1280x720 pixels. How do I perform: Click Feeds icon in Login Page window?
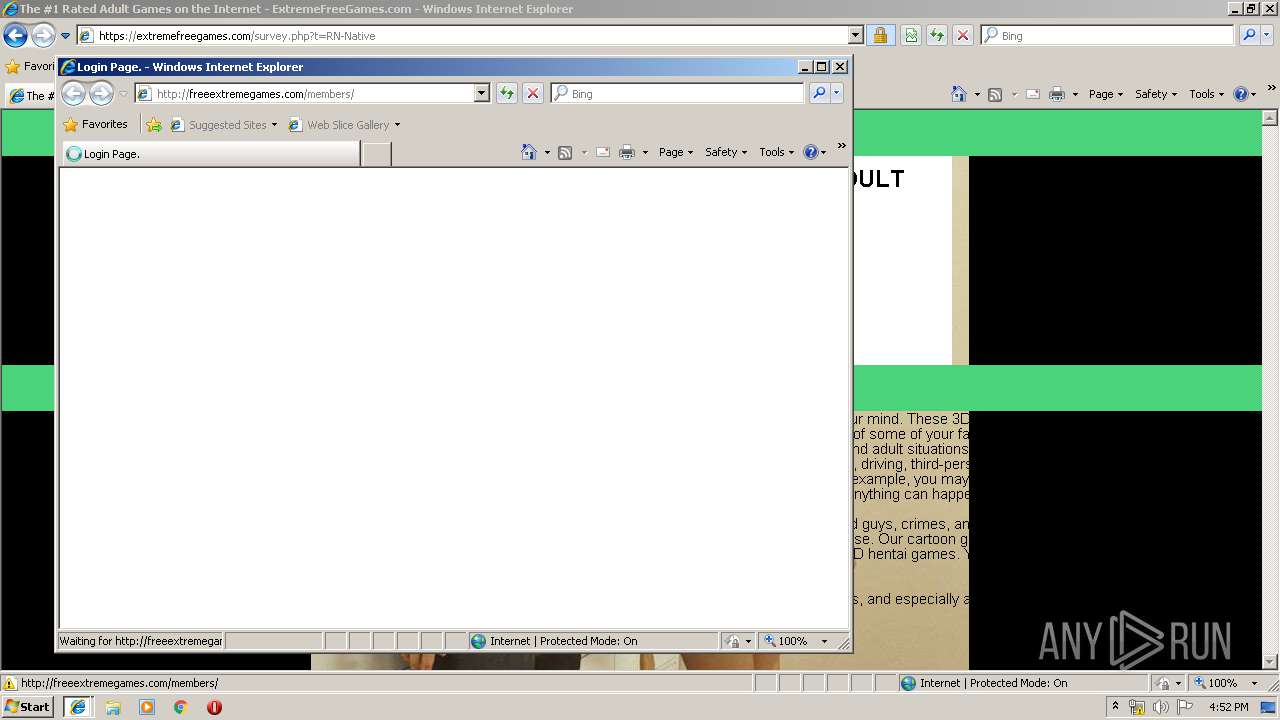pos(565,152)
